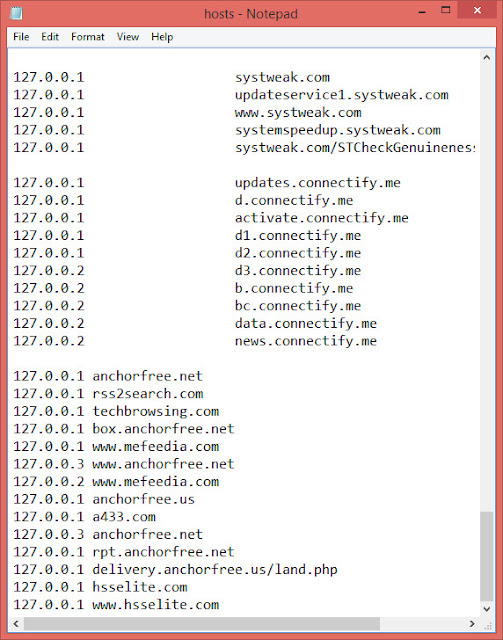Image resolution: width=503 pixels, height=640 pixels.
Task: Click the vertical scrollbar down arrow
Action: click(x=486, y=609)
